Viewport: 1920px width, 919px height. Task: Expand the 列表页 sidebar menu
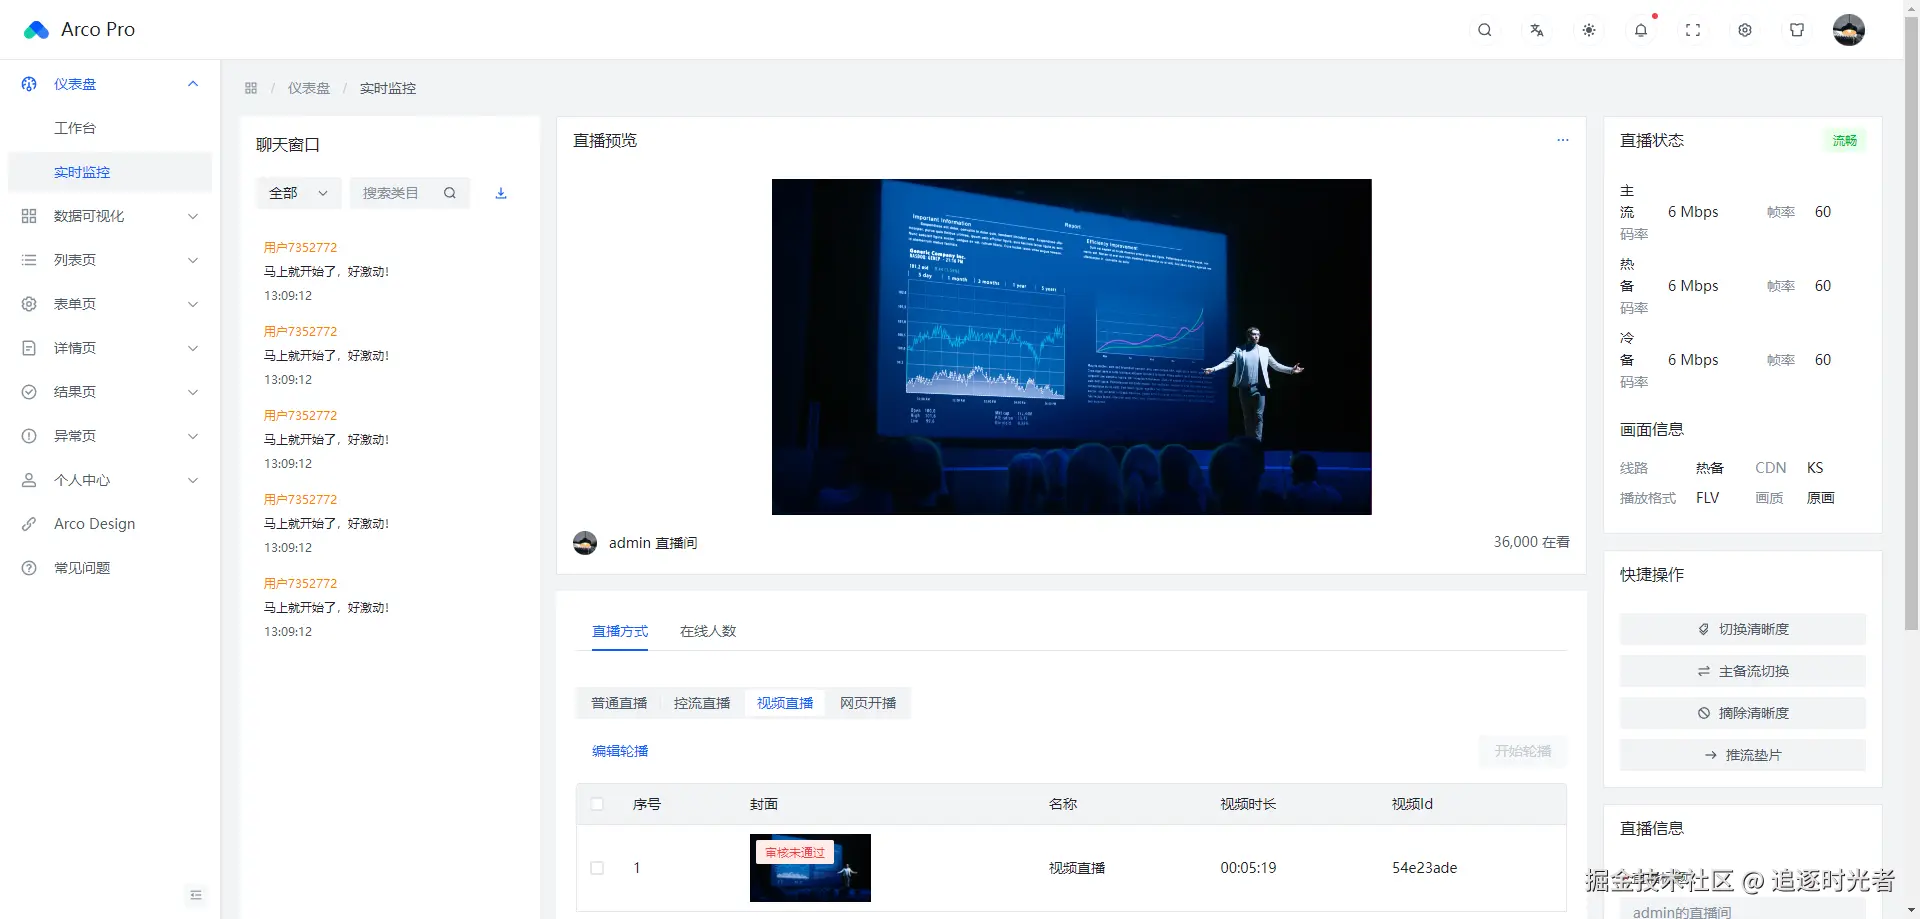click(110, 260)
